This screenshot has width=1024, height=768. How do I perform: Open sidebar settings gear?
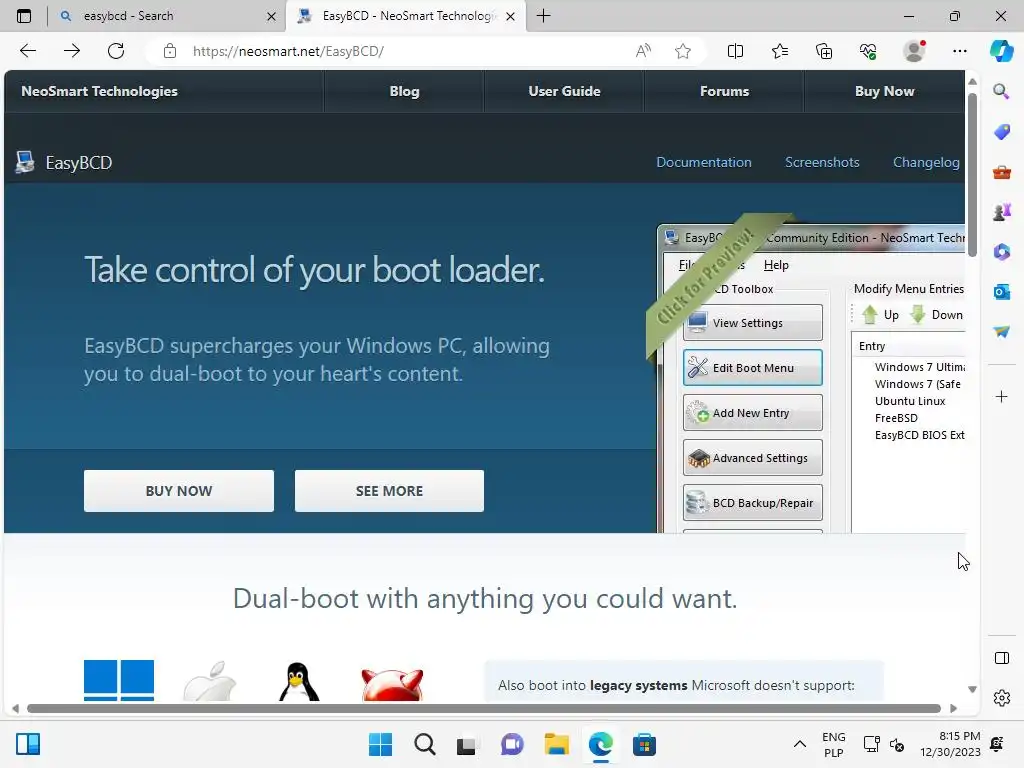1001,698
